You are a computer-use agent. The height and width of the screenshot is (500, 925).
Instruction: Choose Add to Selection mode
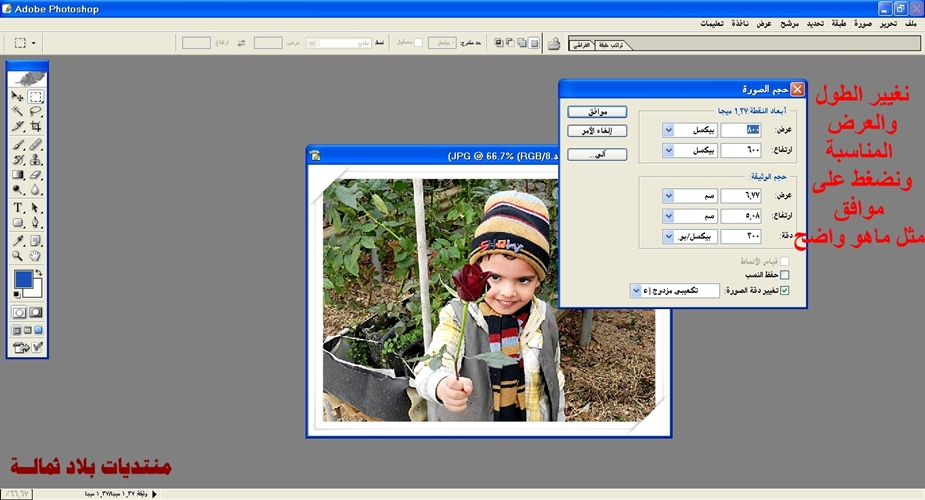pos(522,43)
